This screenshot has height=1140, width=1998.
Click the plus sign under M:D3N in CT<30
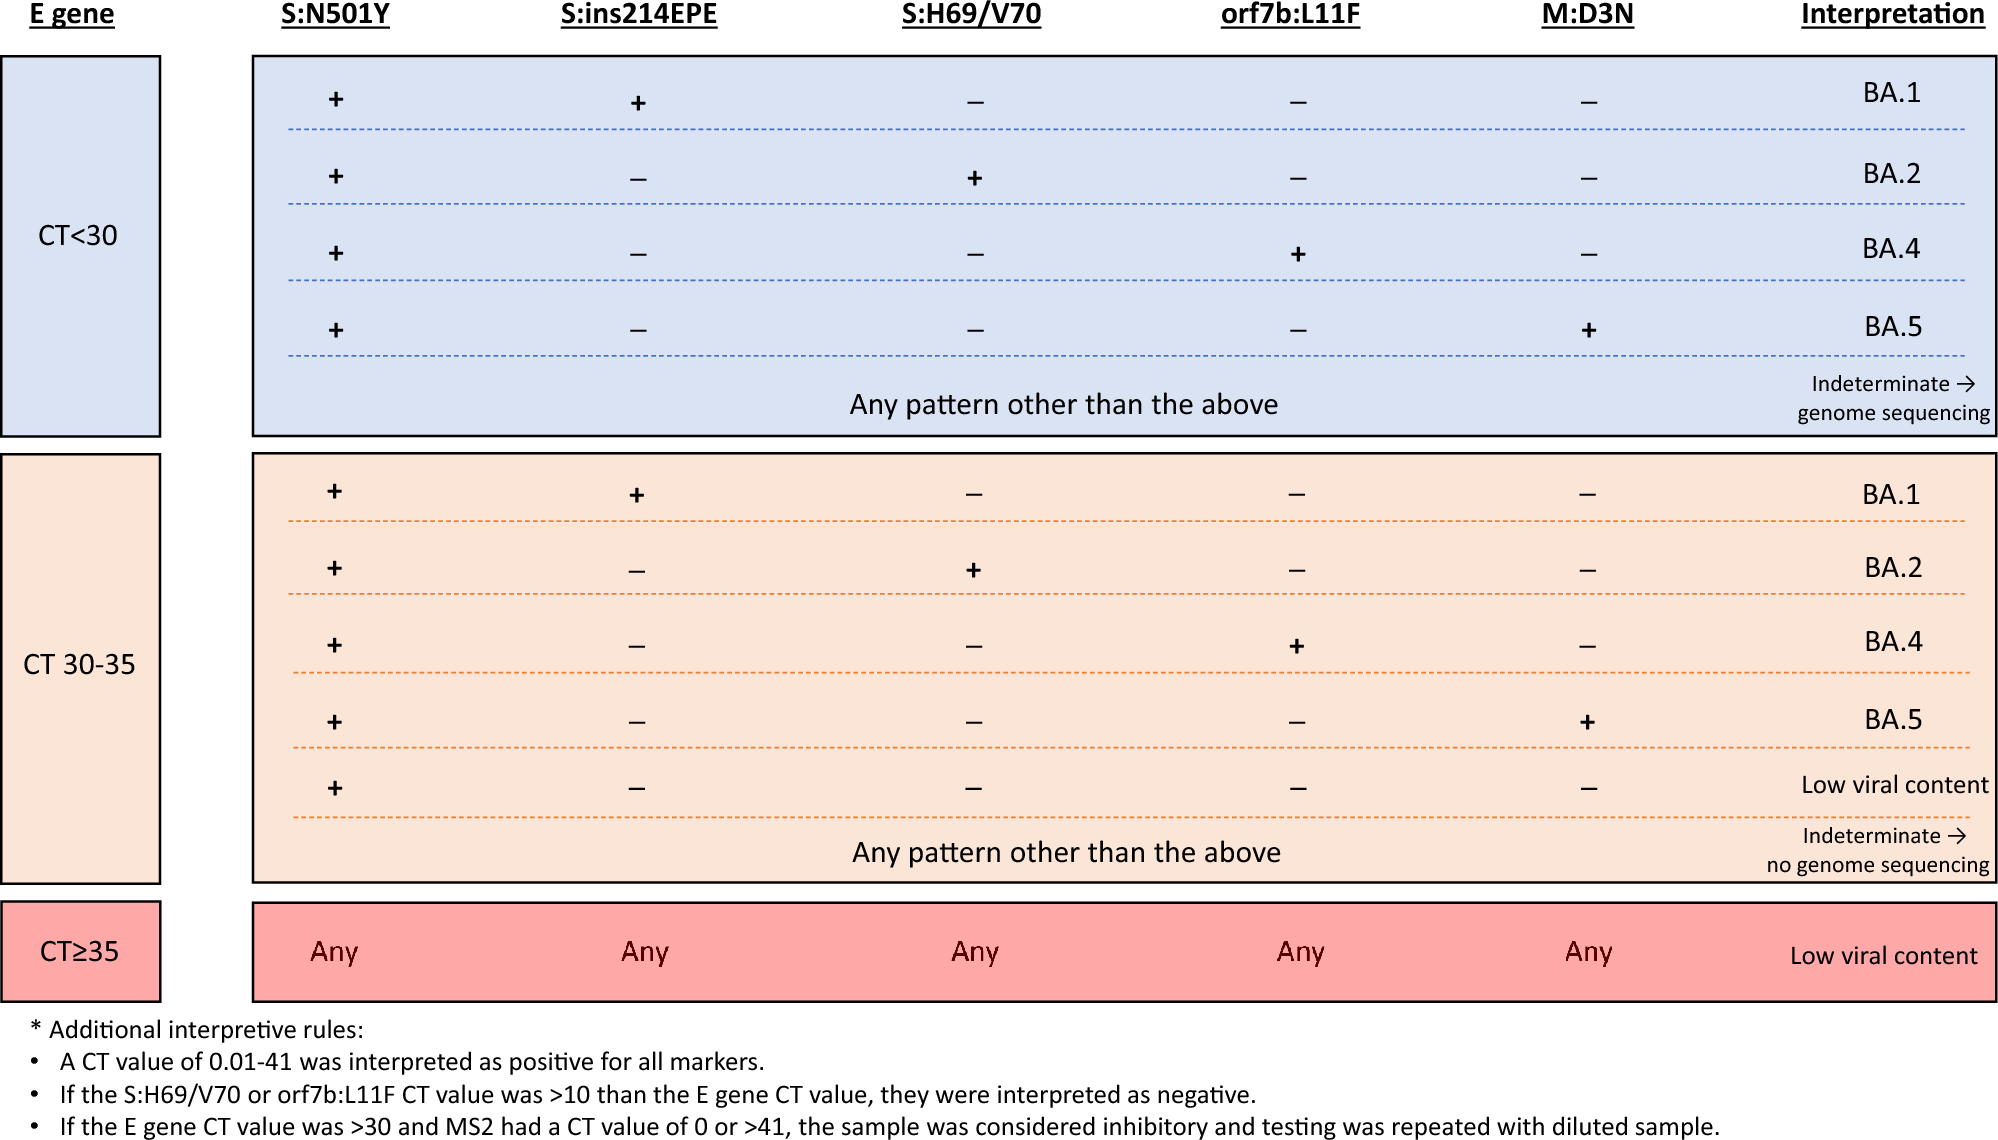tap(1588, 330)
